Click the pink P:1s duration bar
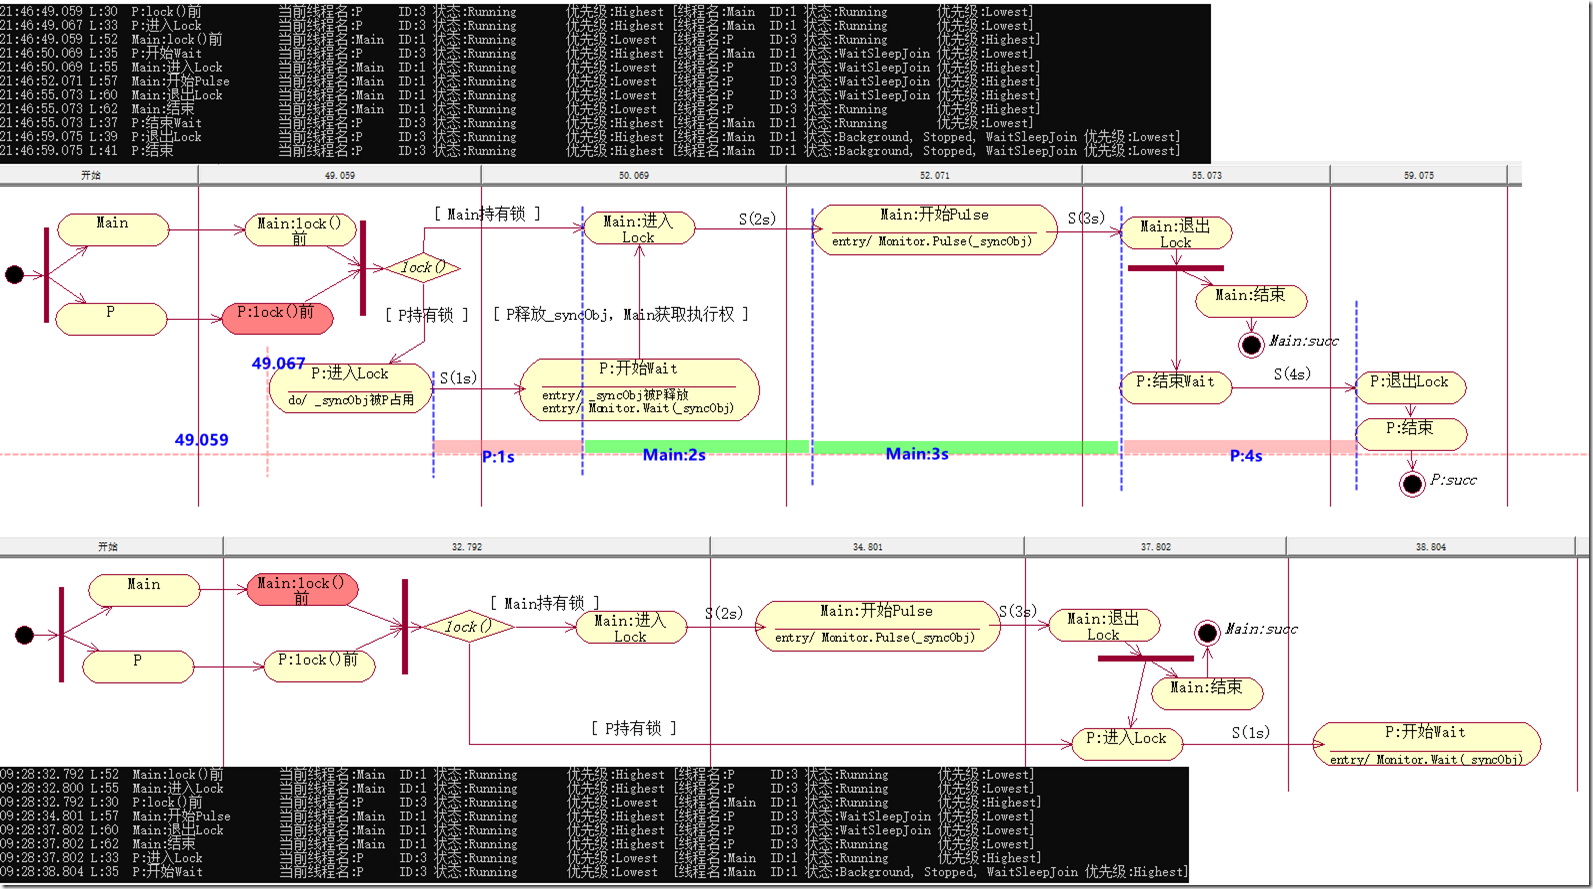 click(x=508, y=448)
